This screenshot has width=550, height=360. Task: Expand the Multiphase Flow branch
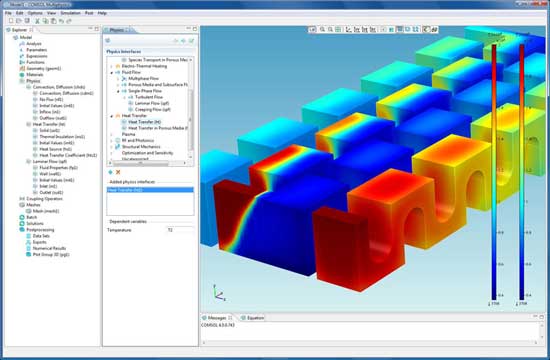click(x=118, y=79)
